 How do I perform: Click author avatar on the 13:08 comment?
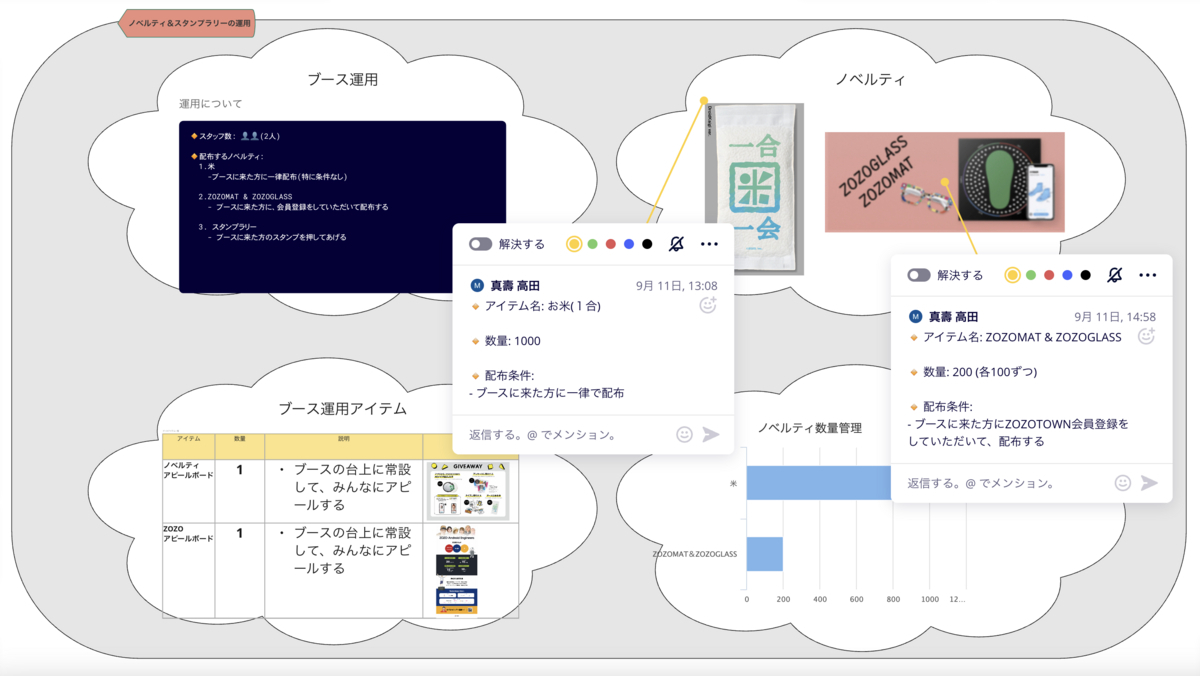(x=477, y=285)
